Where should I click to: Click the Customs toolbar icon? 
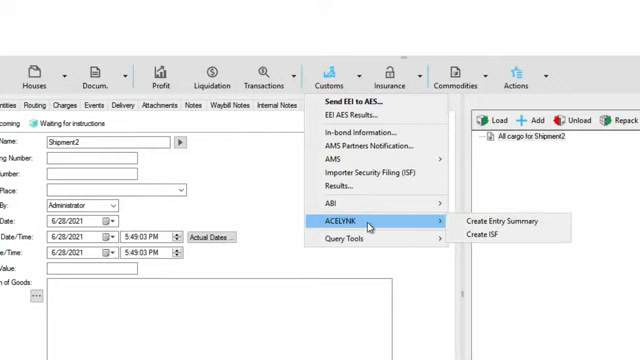(329, 72)
